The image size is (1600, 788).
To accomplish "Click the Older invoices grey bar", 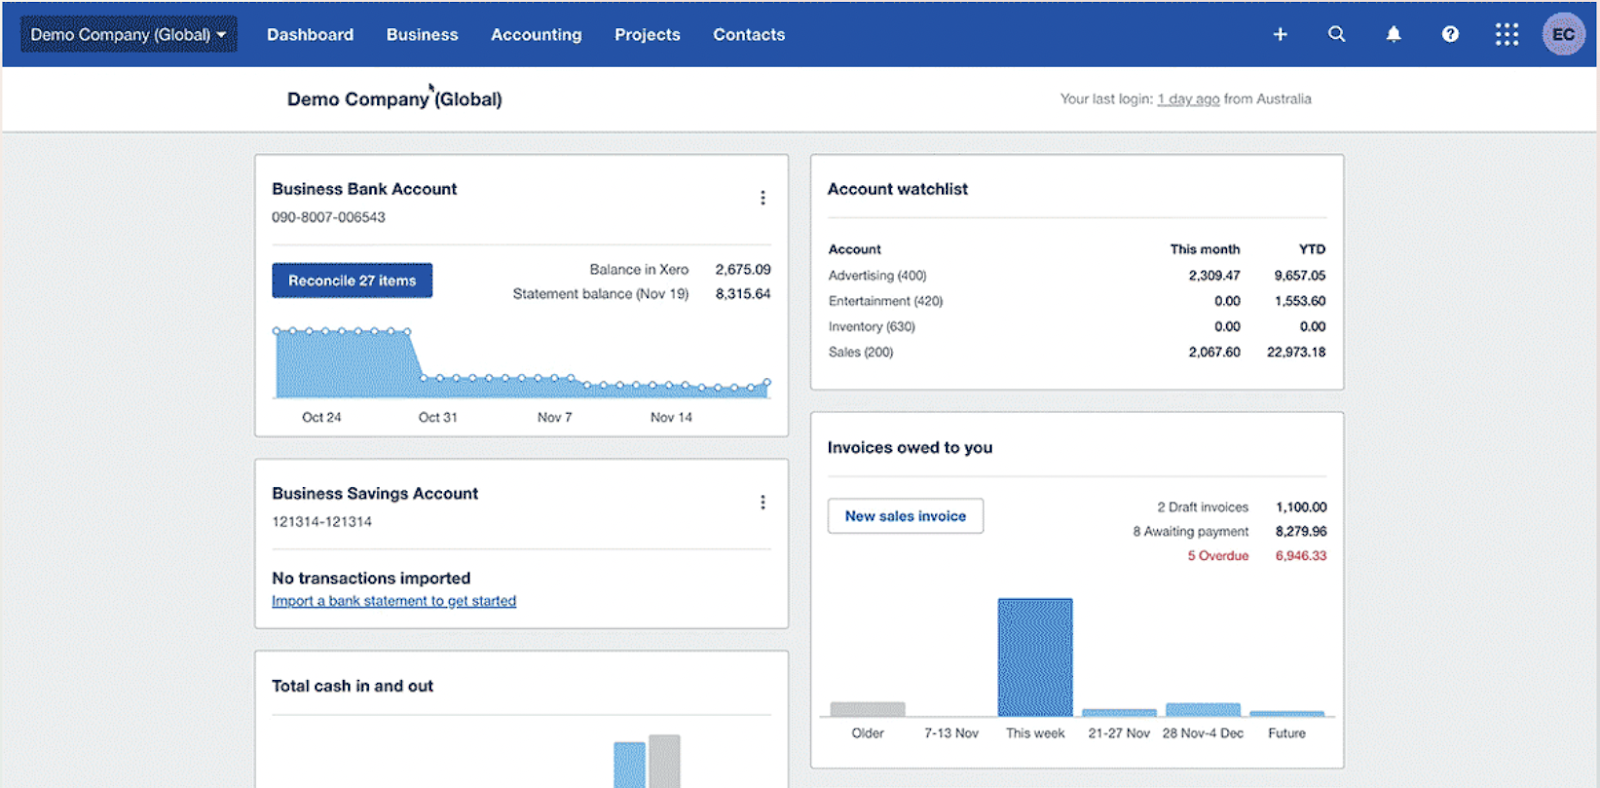I will tap(867, 709).
